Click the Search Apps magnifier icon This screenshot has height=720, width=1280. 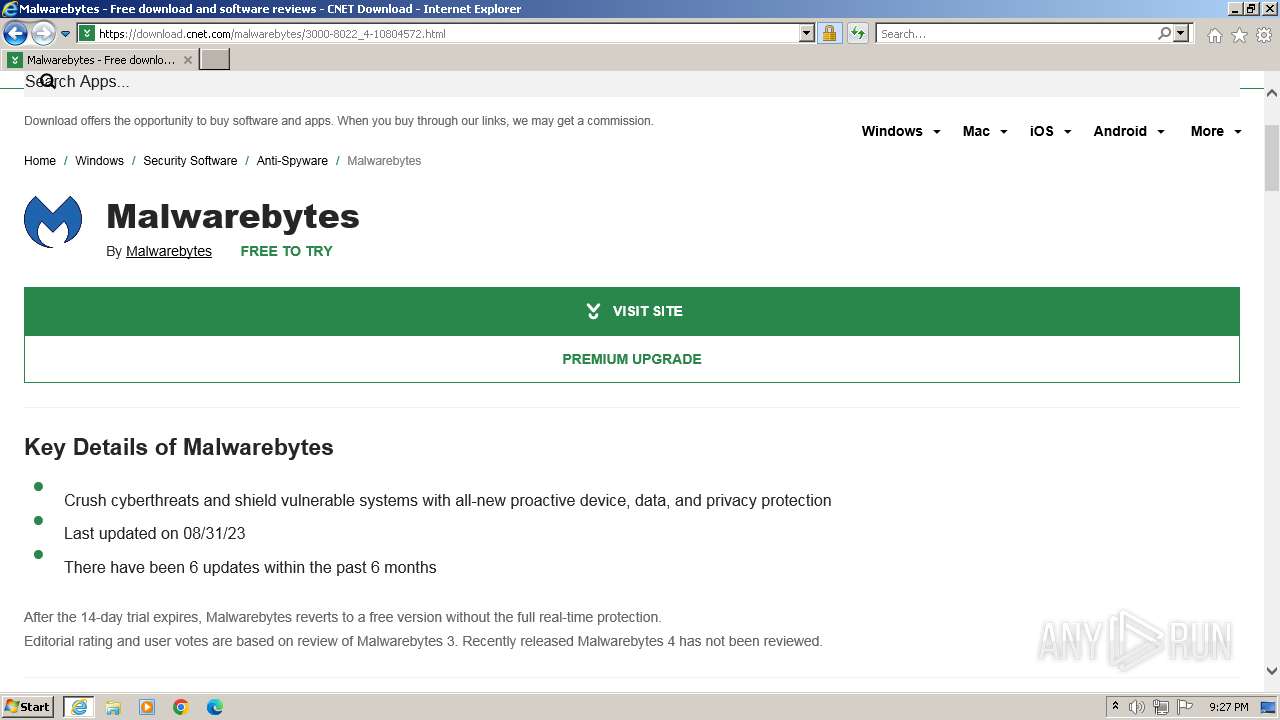pos(47,81)
